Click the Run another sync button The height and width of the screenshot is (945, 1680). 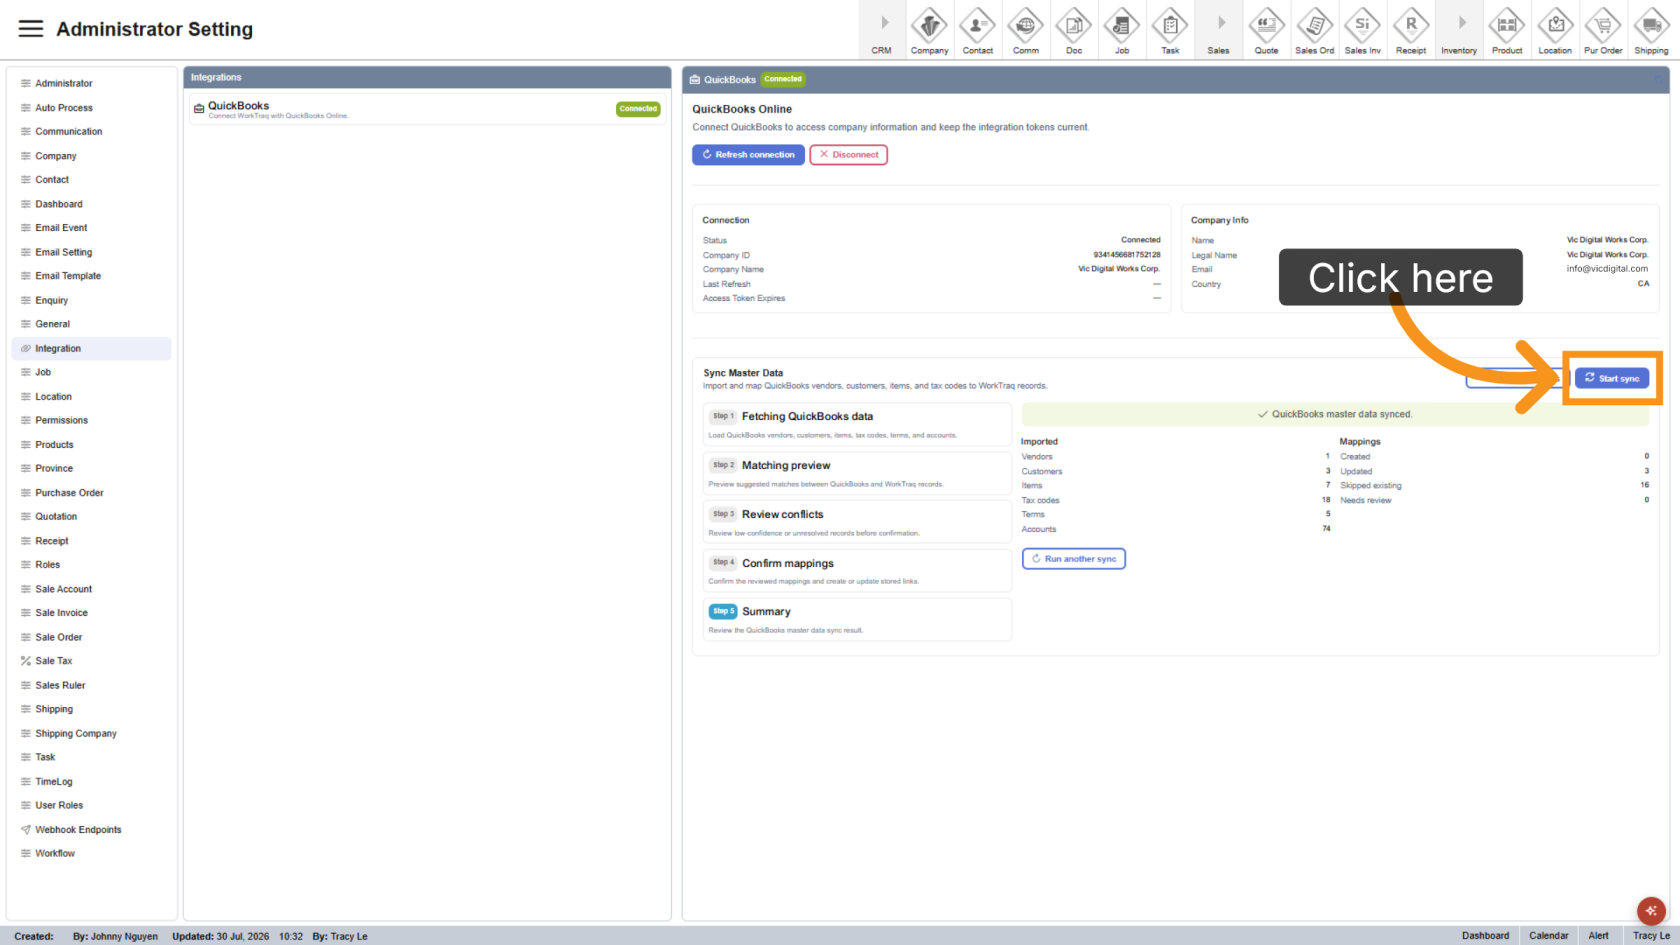(1074, 559)
